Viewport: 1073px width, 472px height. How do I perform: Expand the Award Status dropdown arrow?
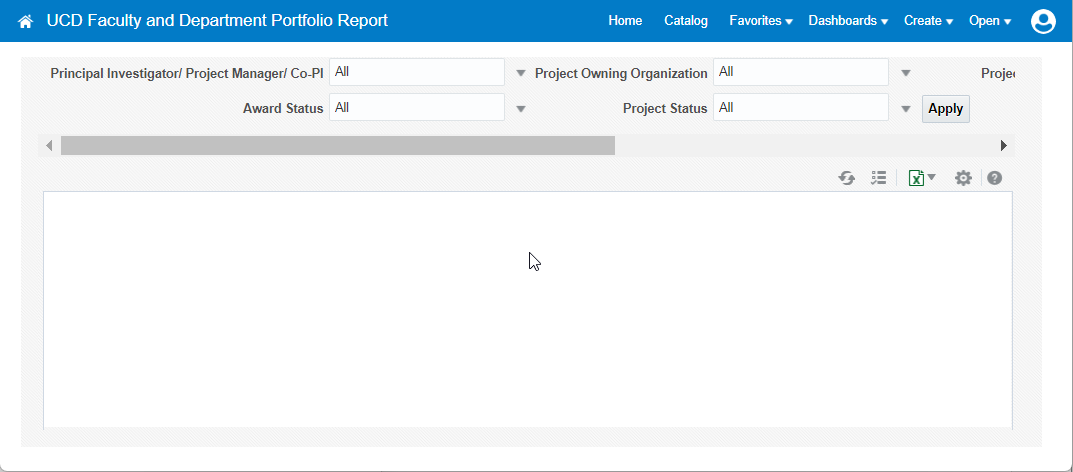[520, 109]
